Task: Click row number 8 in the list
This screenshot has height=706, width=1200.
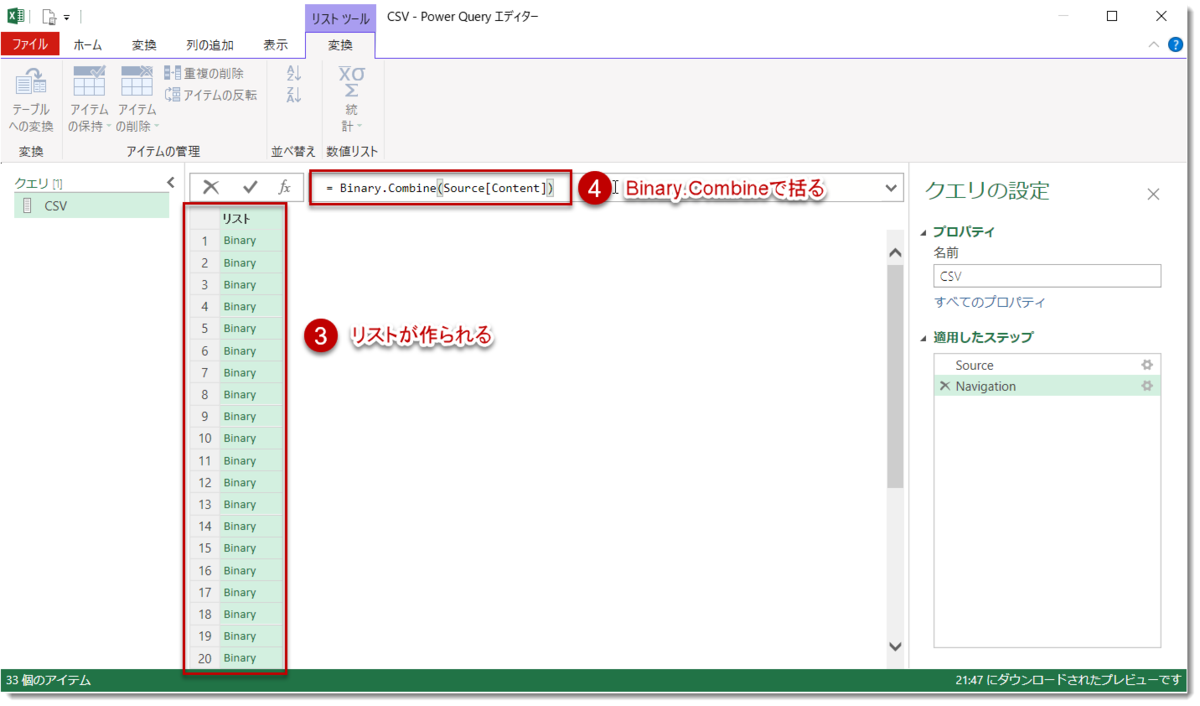Action: pyautogui.click(x=204, y=394)
